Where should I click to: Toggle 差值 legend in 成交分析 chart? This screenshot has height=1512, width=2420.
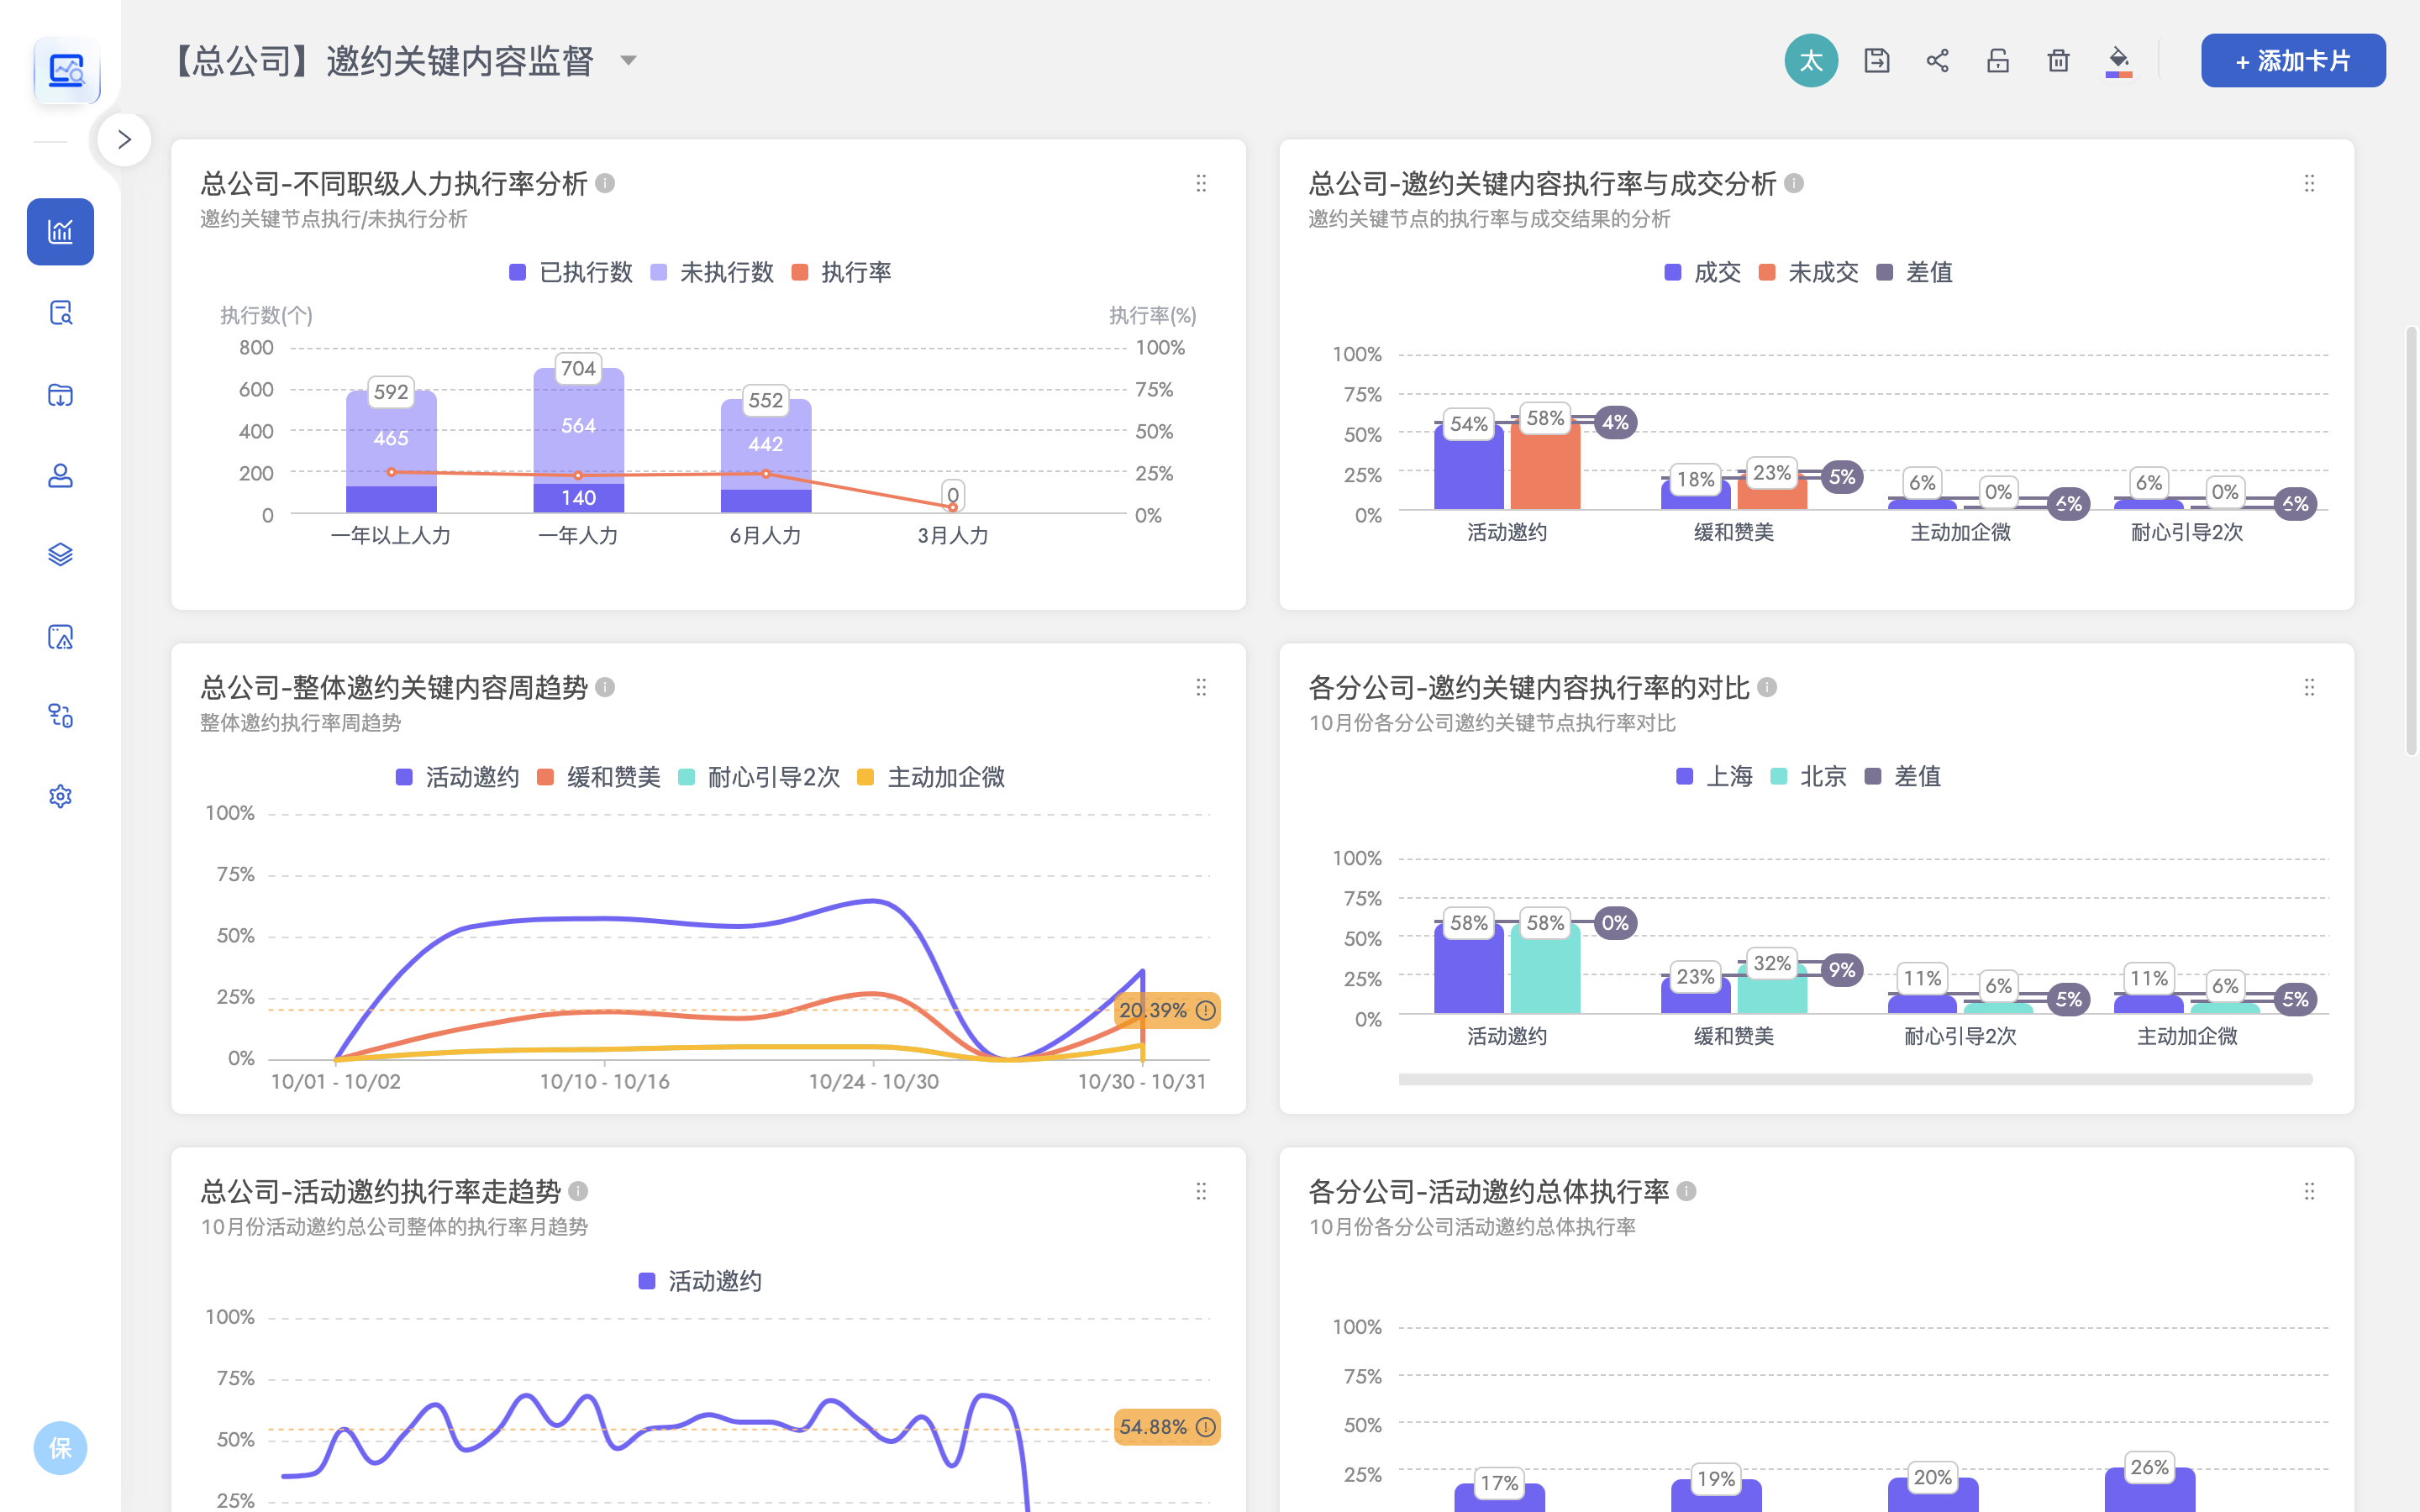(1914, 272)
